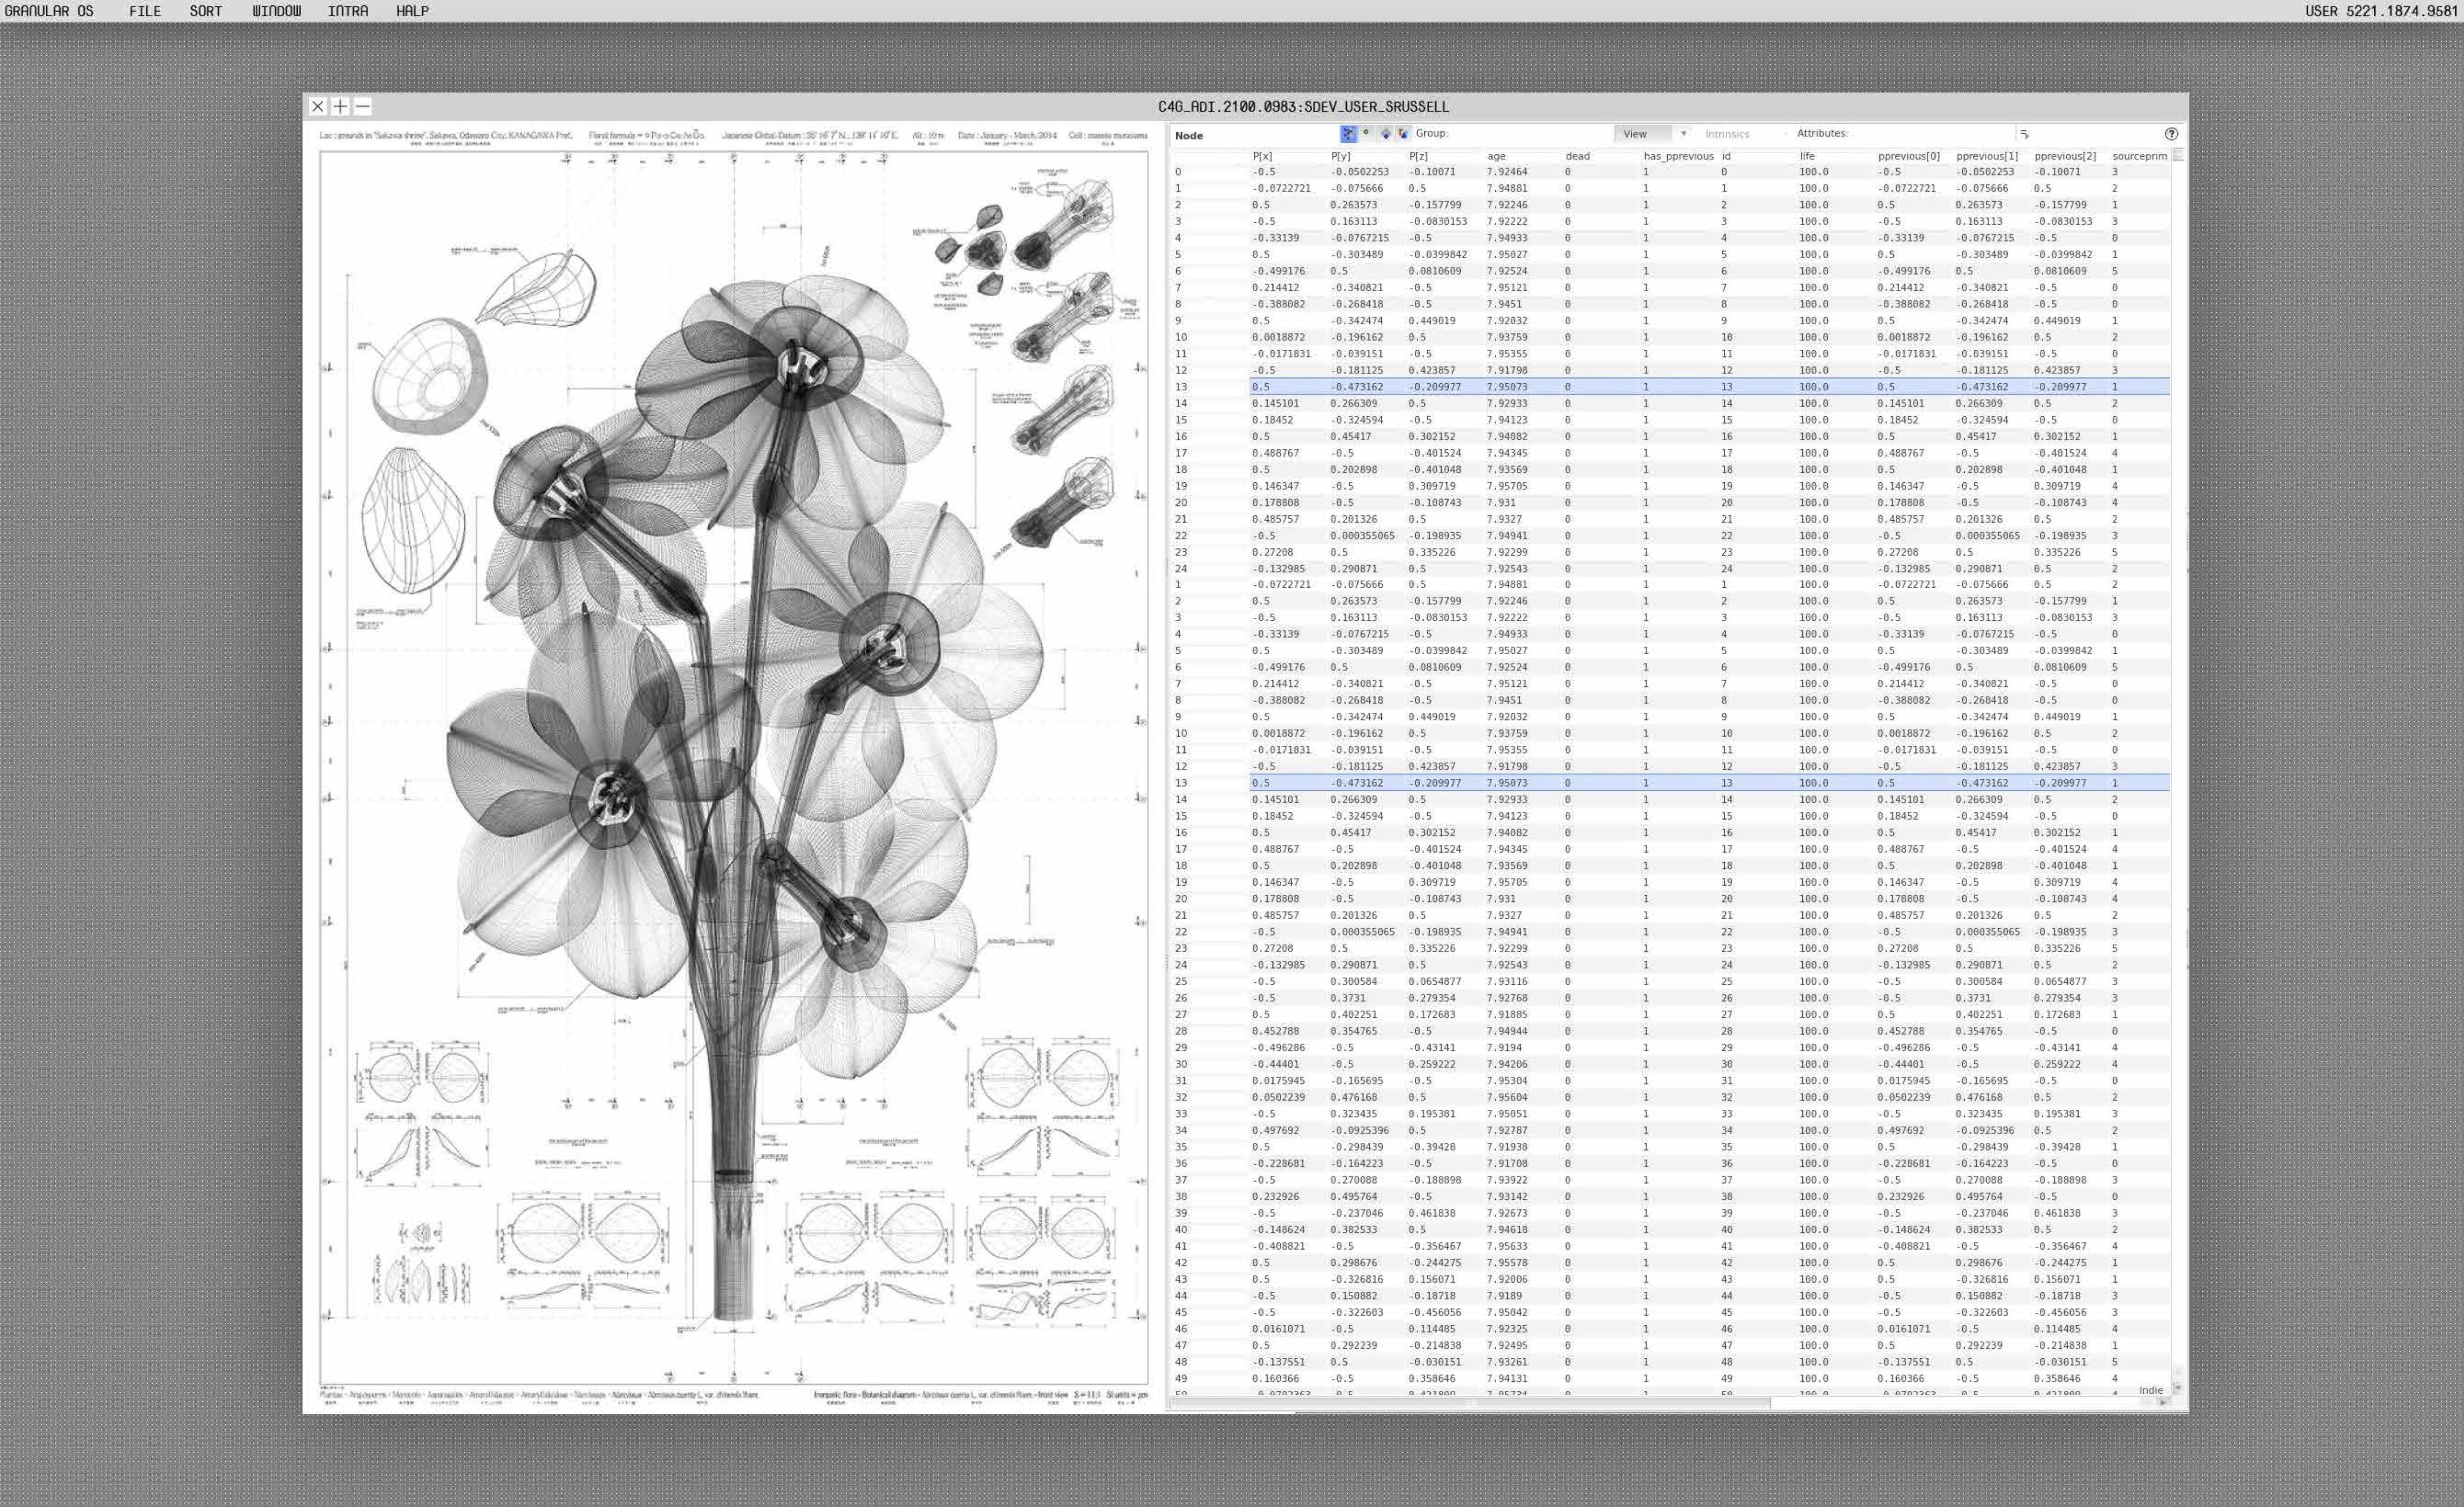Image resolution: width=2464 pixels, height=1507 pixels.
Task: Click the Detail attribute mode icon
Action: (x=1403, y=133)
